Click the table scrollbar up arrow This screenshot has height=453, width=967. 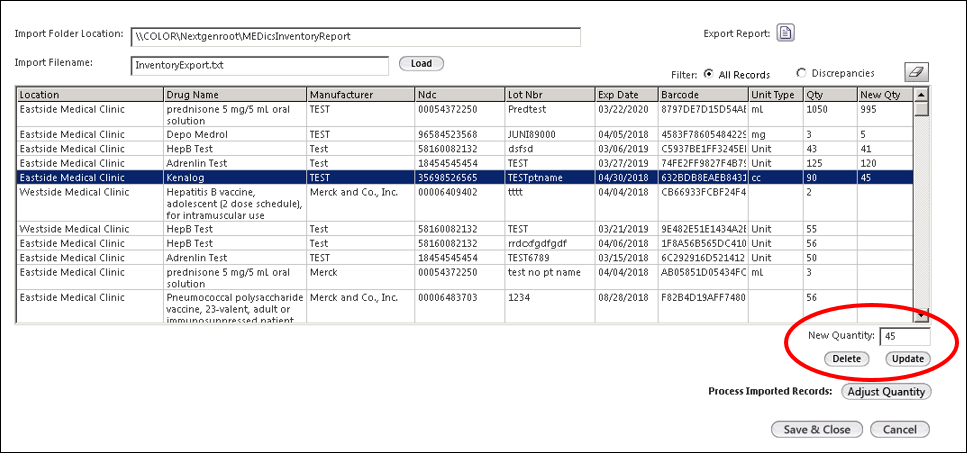click(x=921, y=95)
